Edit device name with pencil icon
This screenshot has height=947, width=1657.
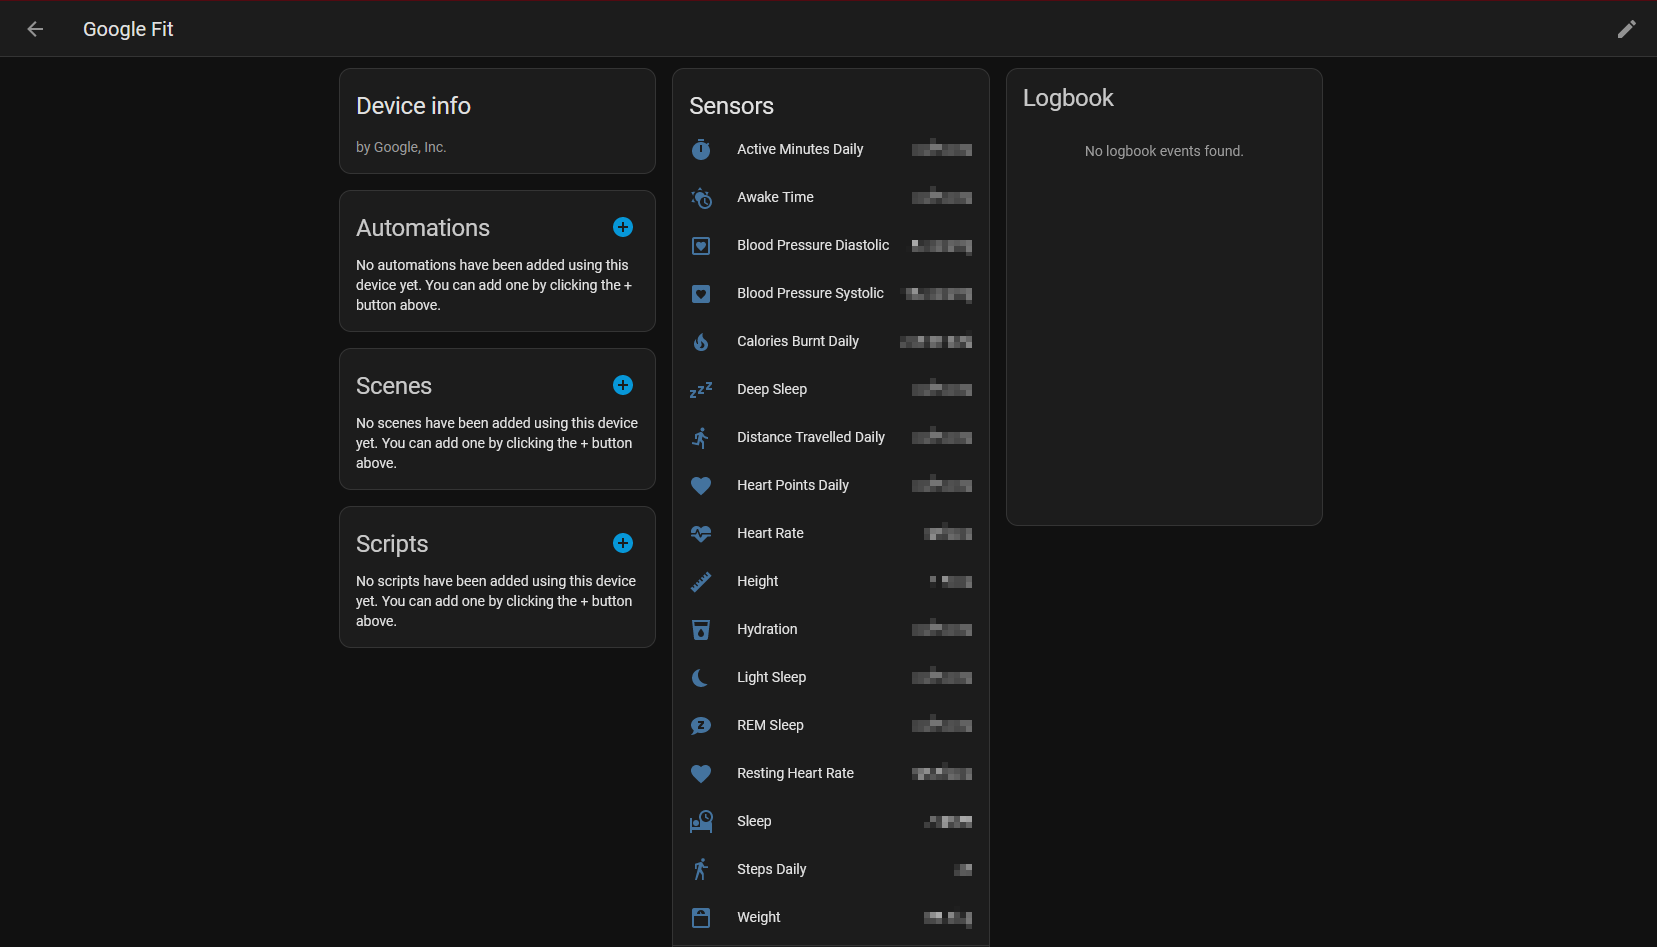click(x=1627, y=29)
